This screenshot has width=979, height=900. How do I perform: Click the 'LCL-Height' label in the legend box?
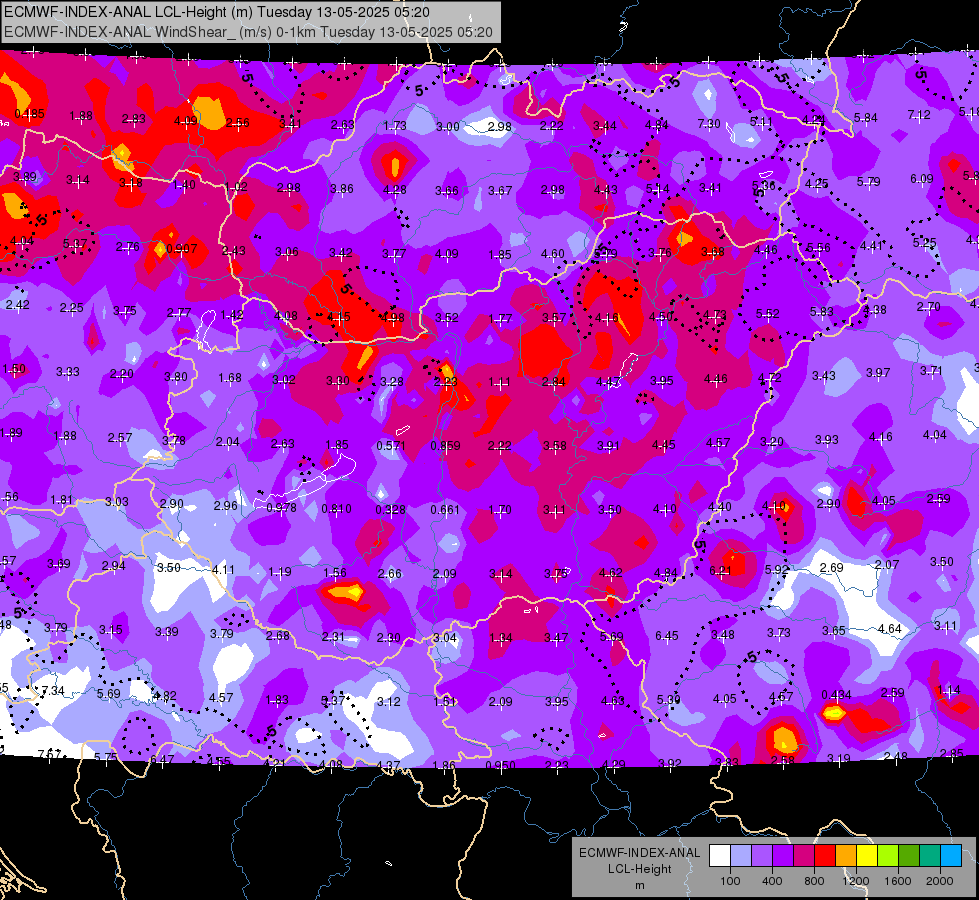(639, 869)
